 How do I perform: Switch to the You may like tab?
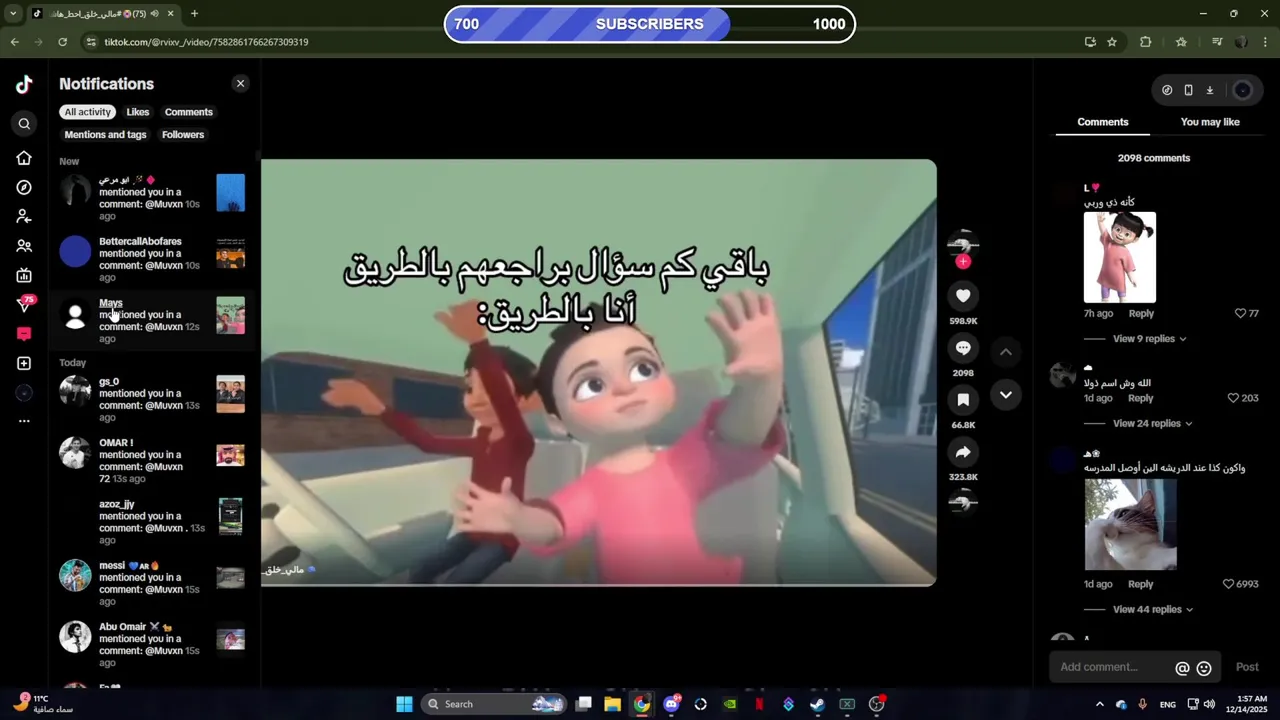point(1210,122)
